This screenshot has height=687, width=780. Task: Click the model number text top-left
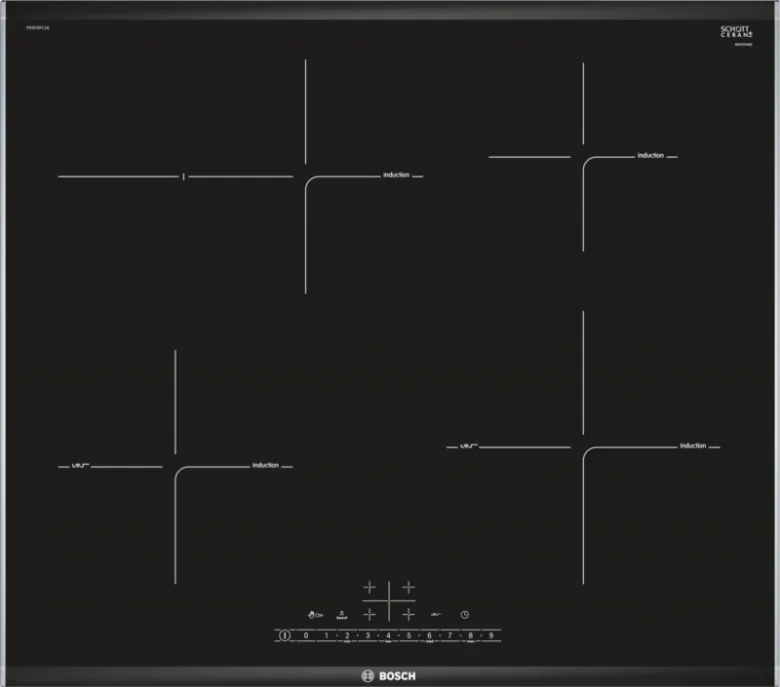click(38, 28)
